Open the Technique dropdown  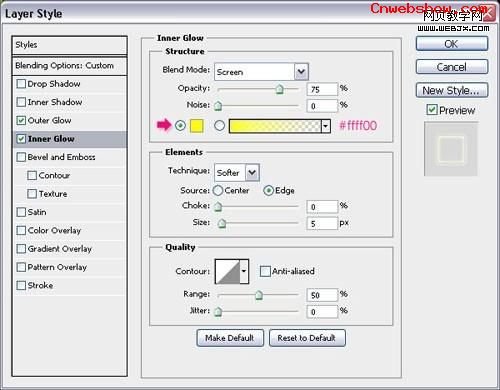point(252,173)
